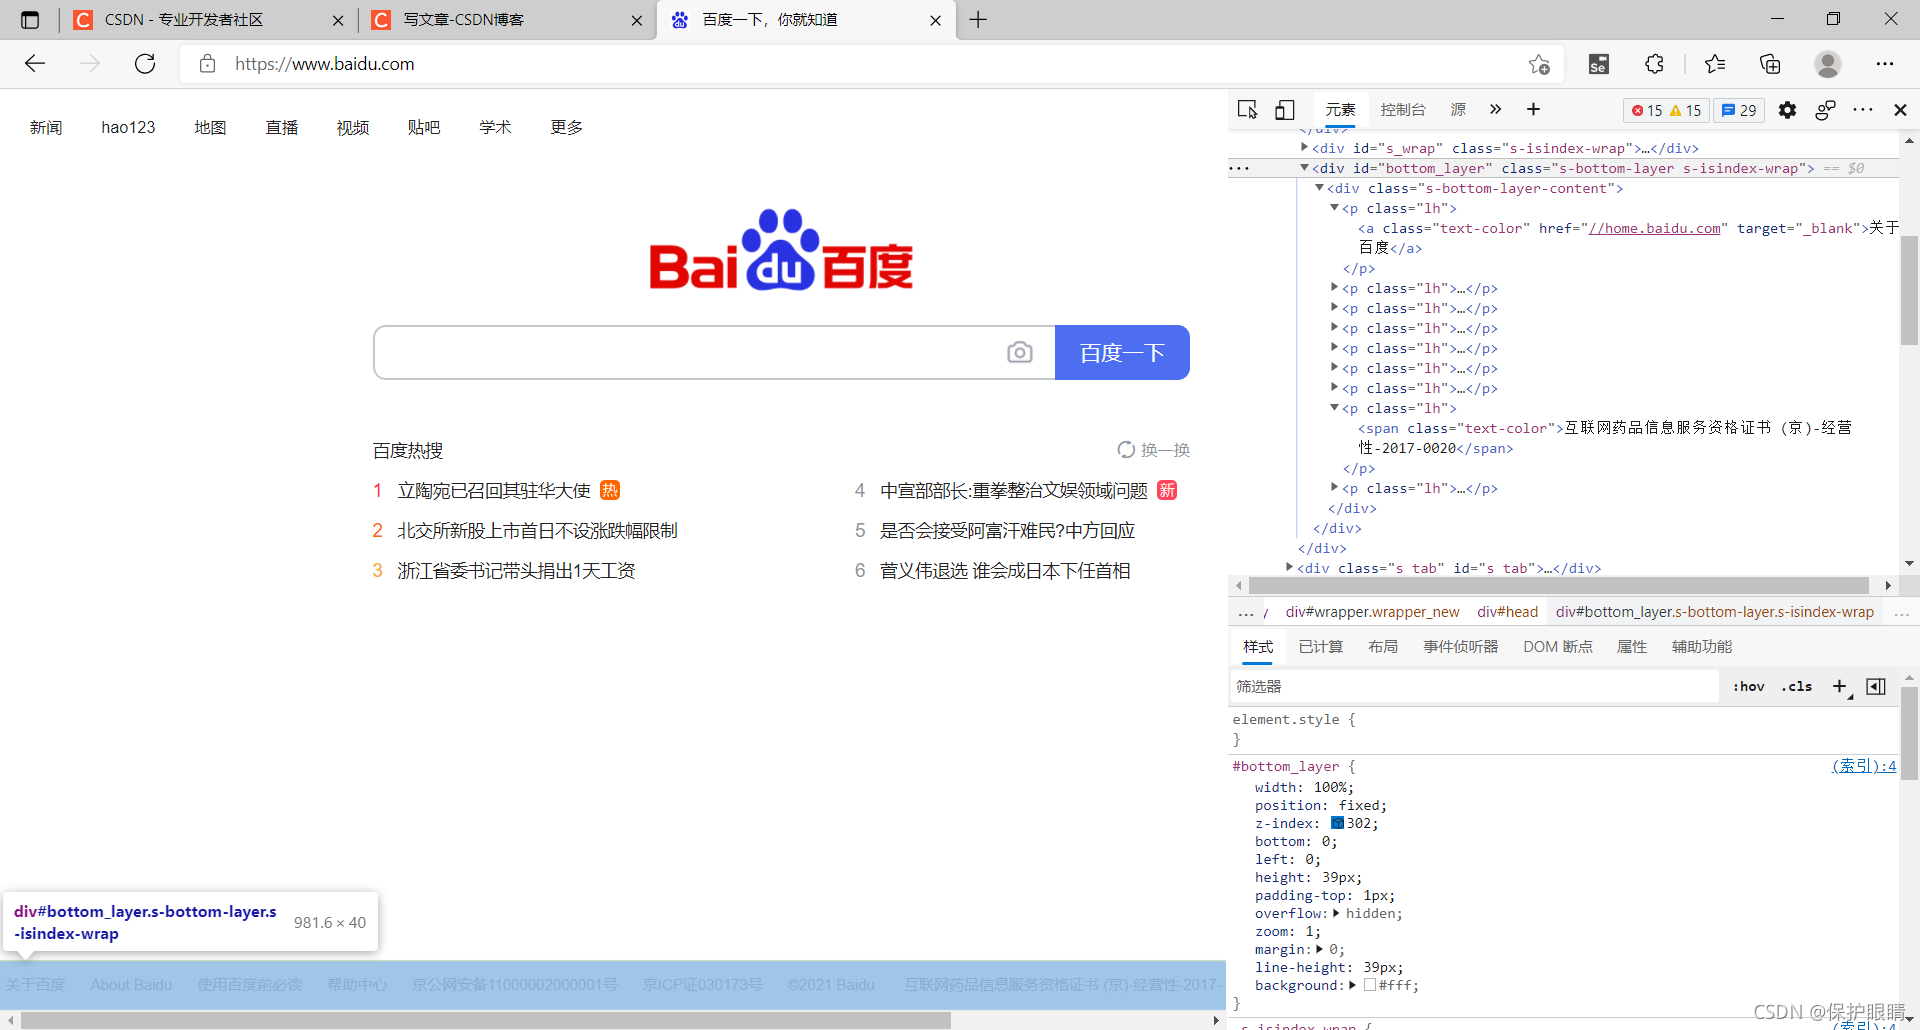Switch to 控制台 Console tab
This screenshot has height=1030, width=1920.
click(1403, 110)
